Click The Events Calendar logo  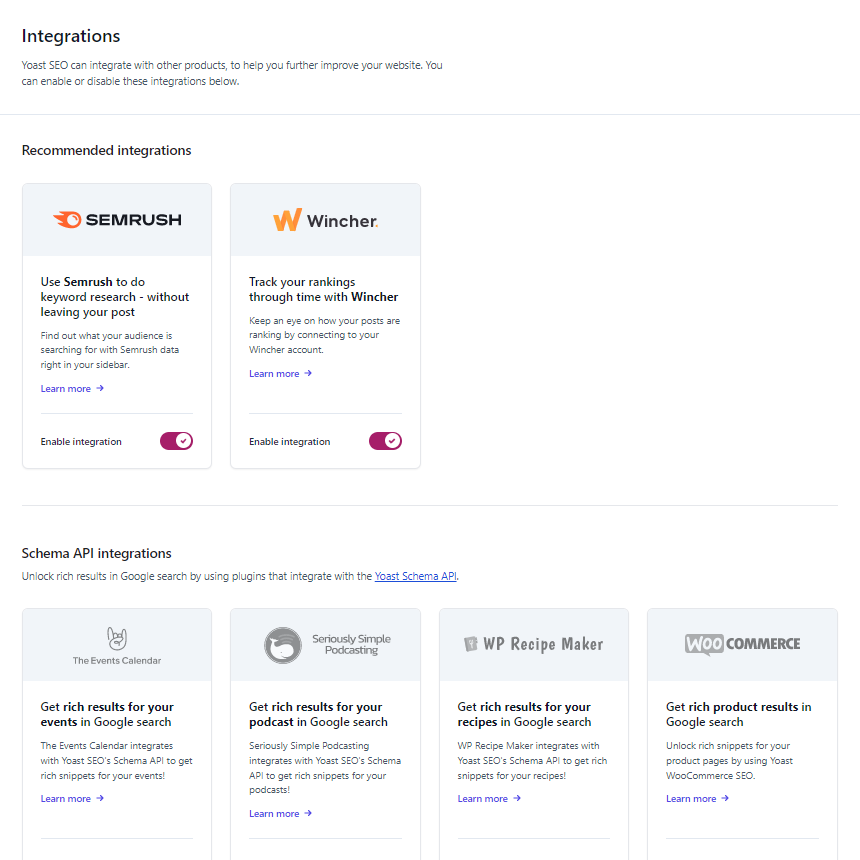(x=117, y=645)
